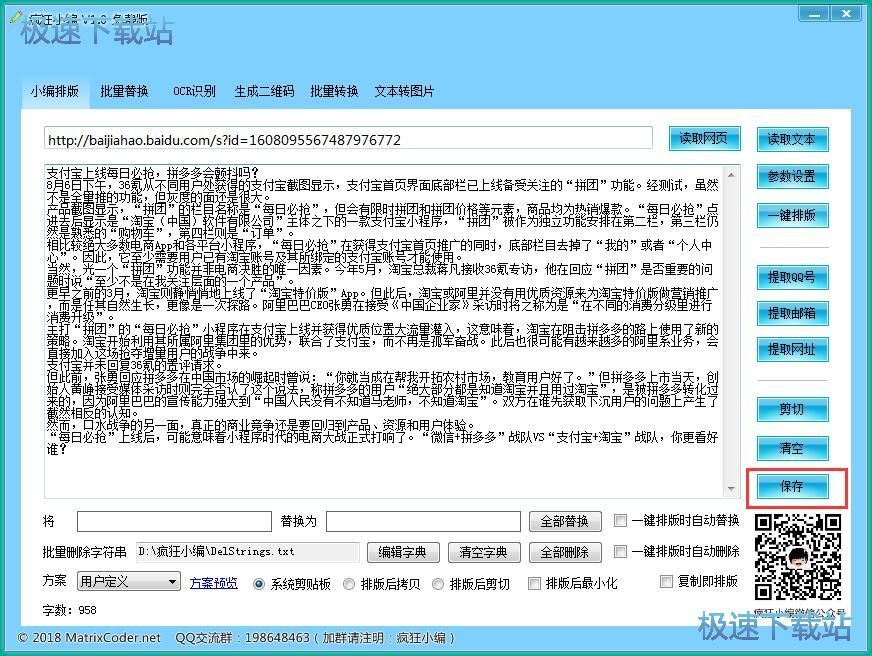Click the 全部删除 button

point(565,553)
